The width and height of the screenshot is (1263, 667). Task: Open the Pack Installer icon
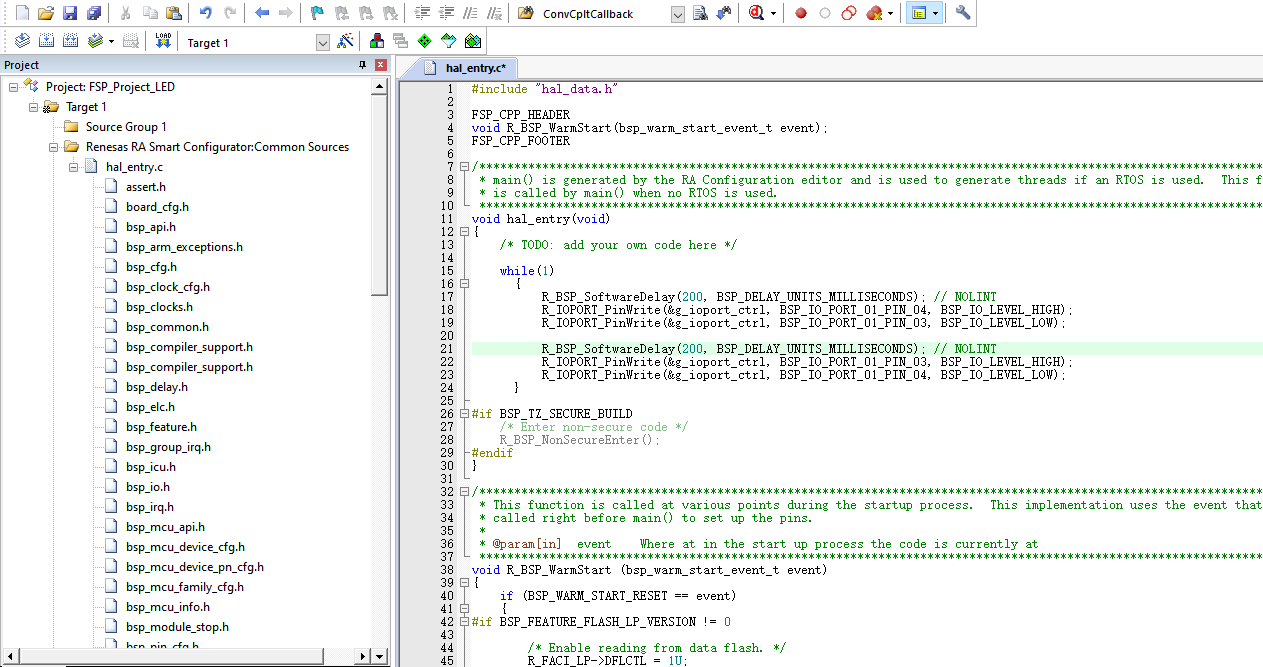pos(473,41)
